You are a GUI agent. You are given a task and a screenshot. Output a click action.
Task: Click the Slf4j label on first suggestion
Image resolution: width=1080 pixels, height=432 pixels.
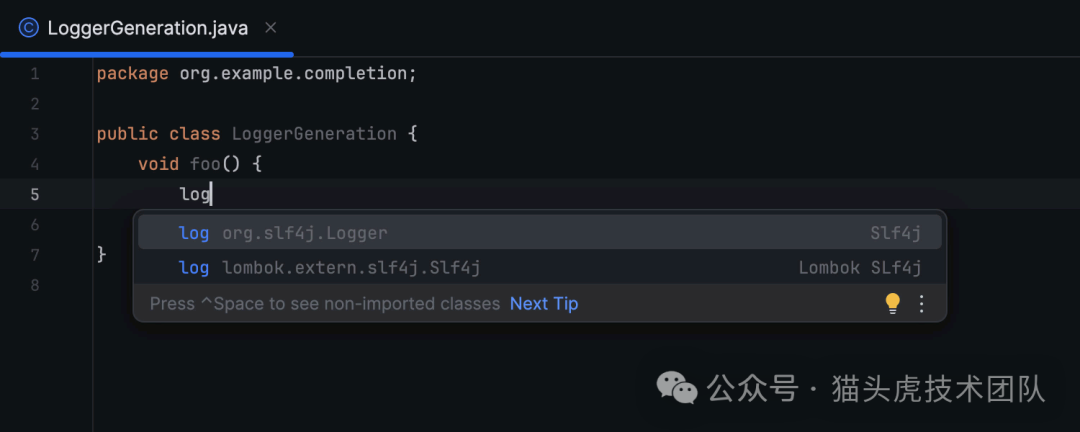tap(894, 233)
